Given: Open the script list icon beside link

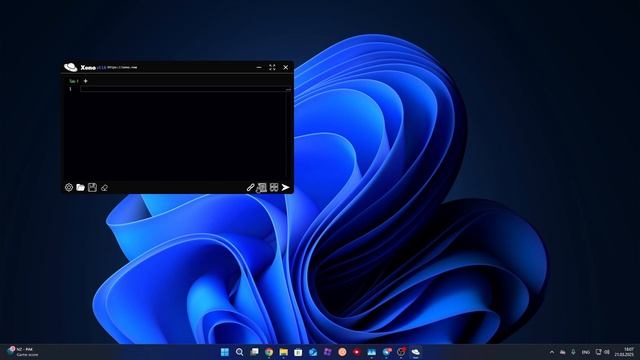Looking at the screenshot, I should click(262, 187).
